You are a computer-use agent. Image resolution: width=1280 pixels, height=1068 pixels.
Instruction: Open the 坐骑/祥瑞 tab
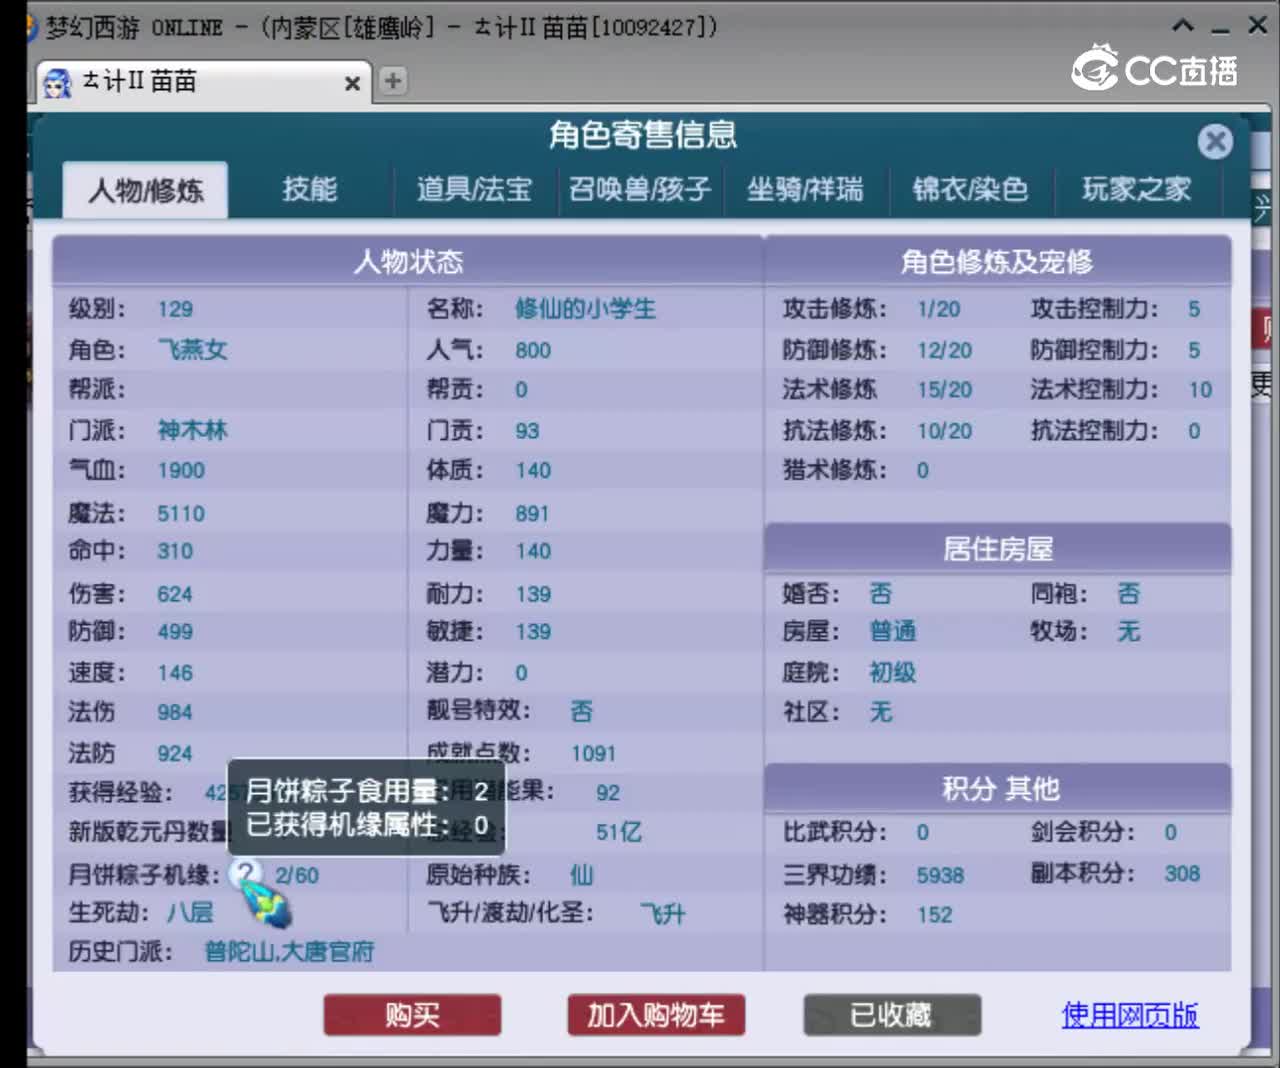[x=806, y=189]
